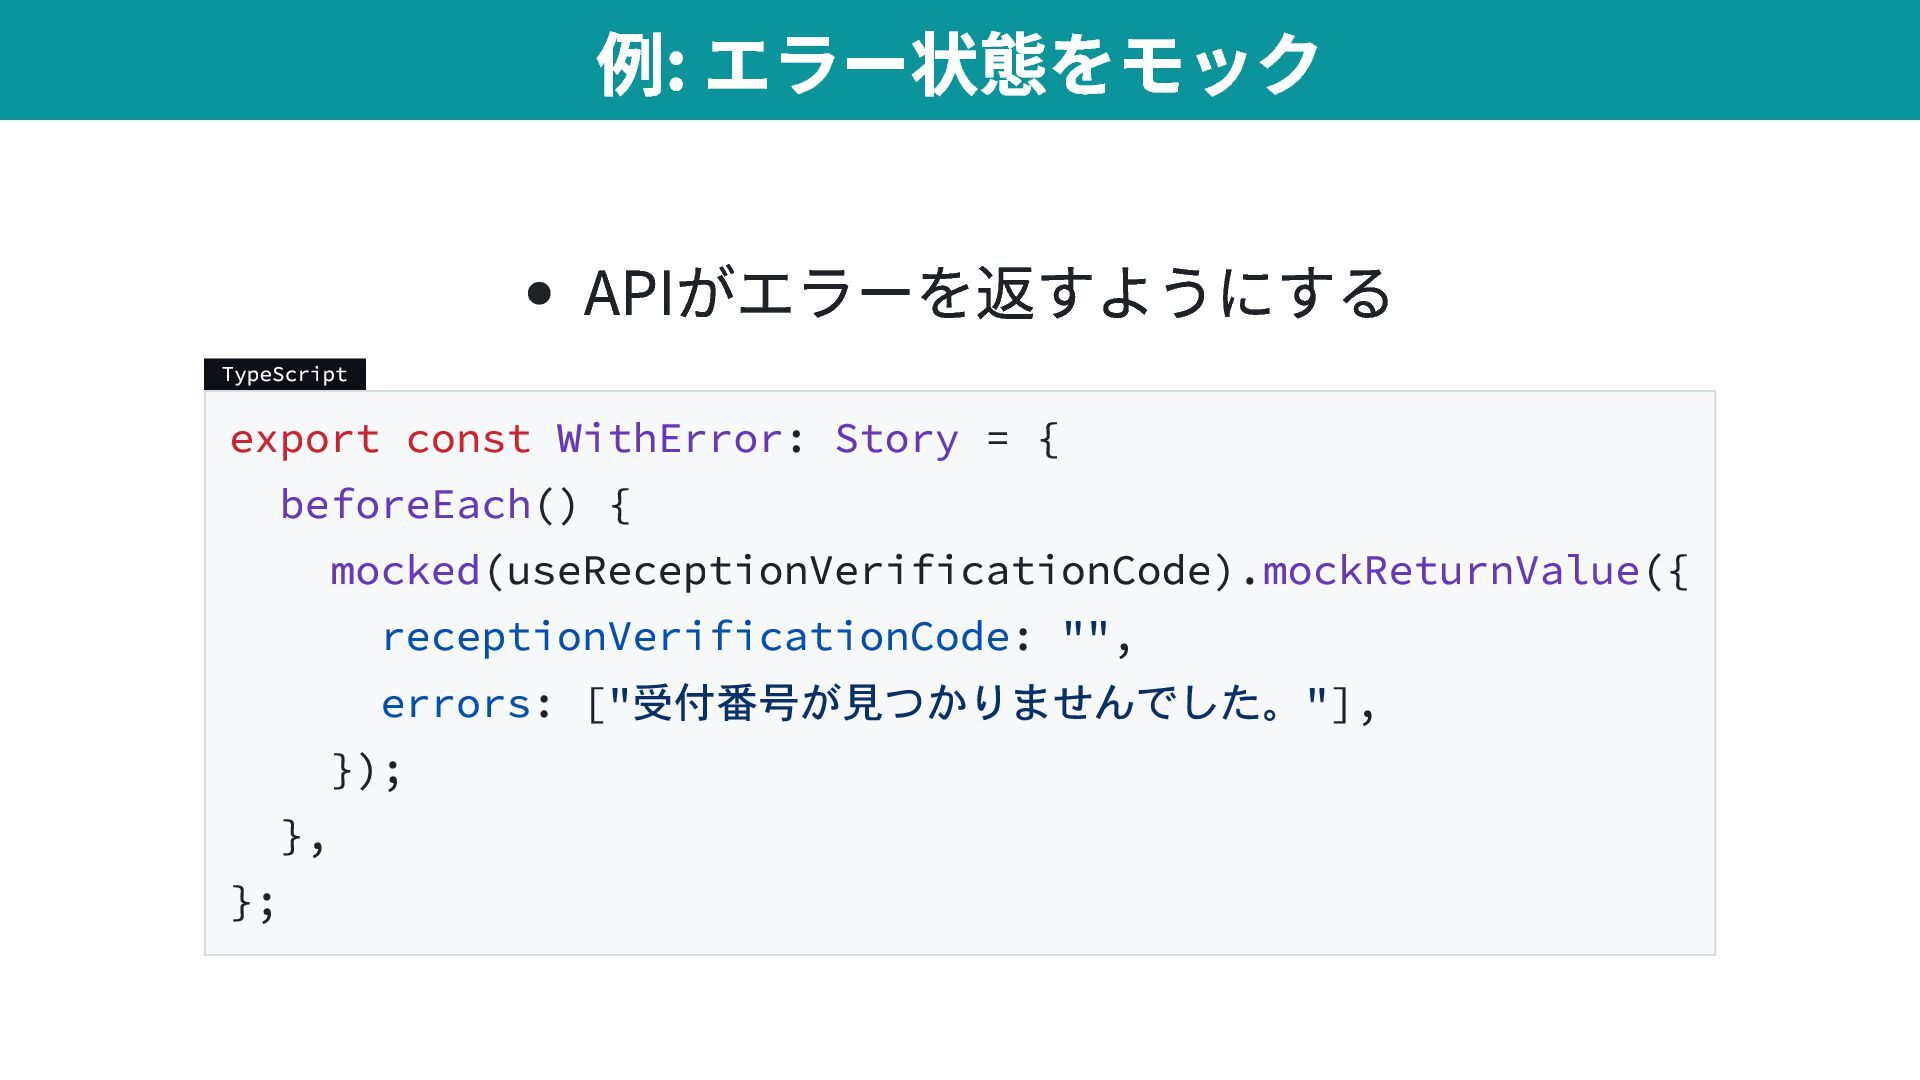The width and height of the screenshot is (1920, 1080).
Task: Click the Story type annotation
Action: pos(896,439)
